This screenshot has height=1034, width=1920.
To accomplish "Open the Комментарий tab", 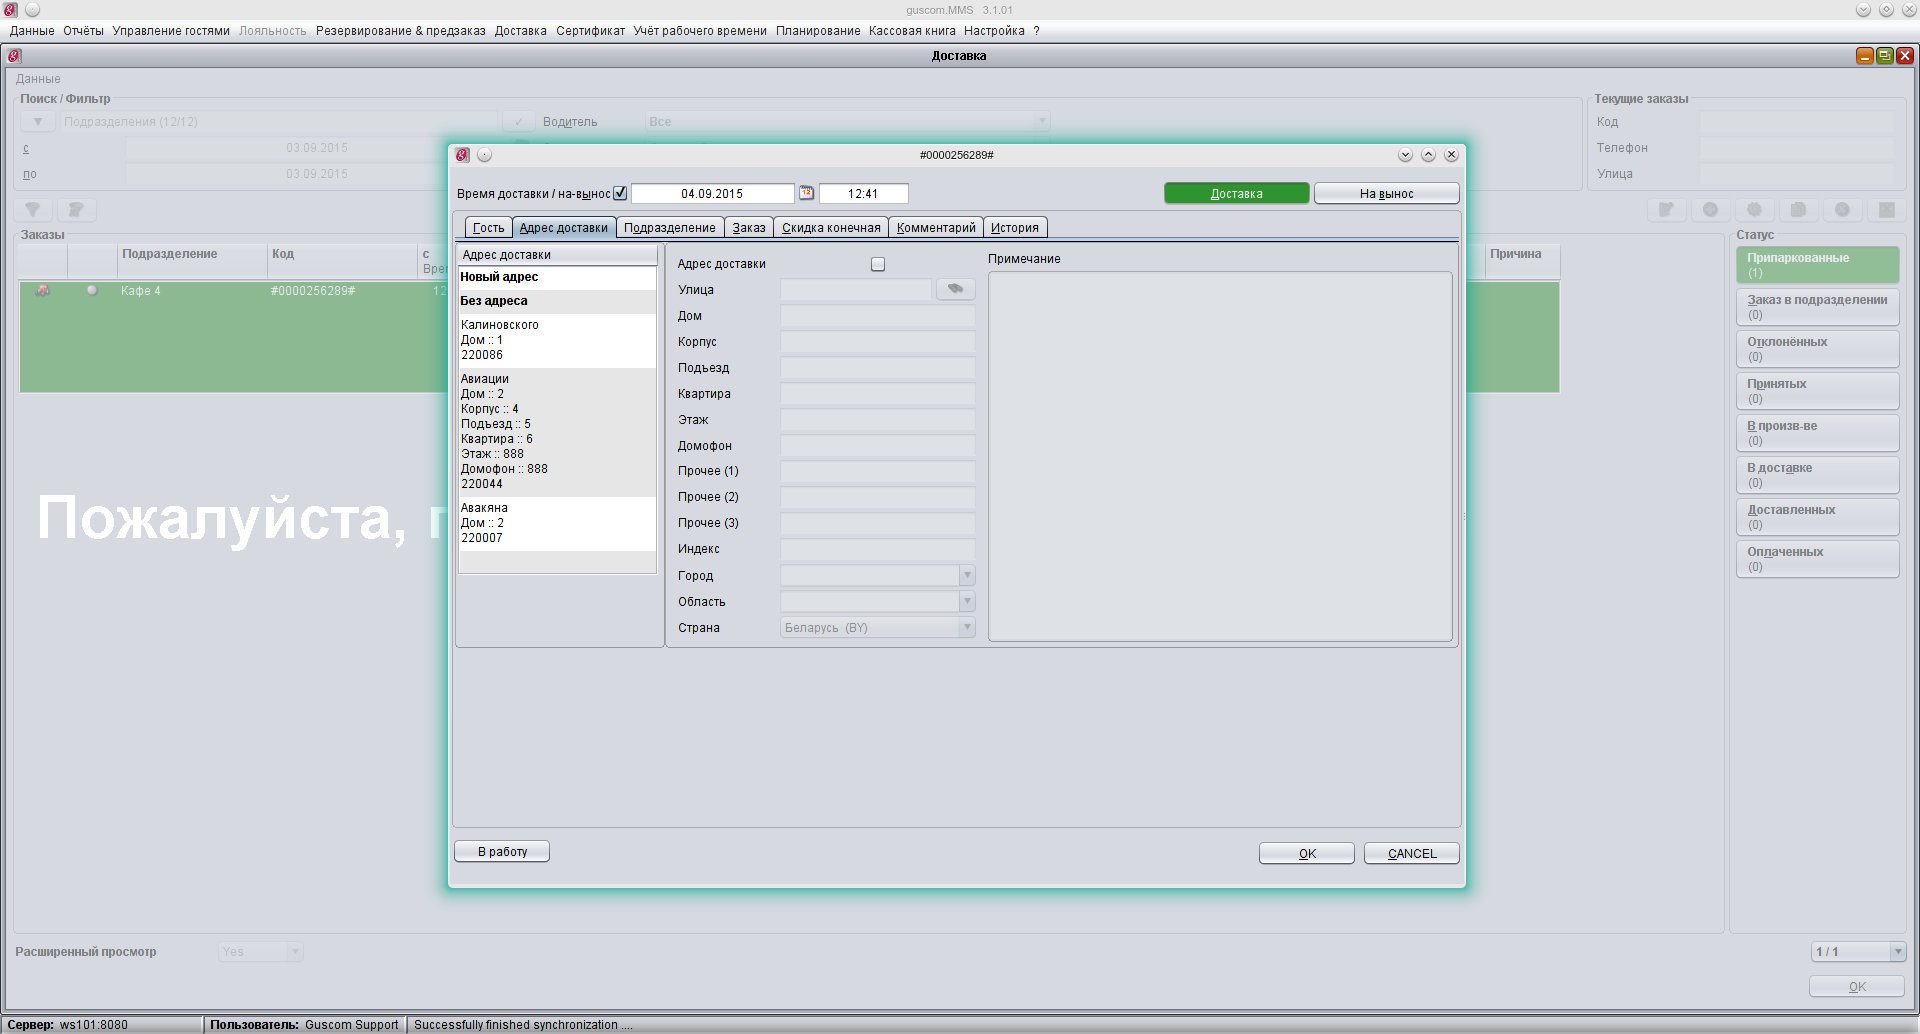I will click(x=935, y=228).
